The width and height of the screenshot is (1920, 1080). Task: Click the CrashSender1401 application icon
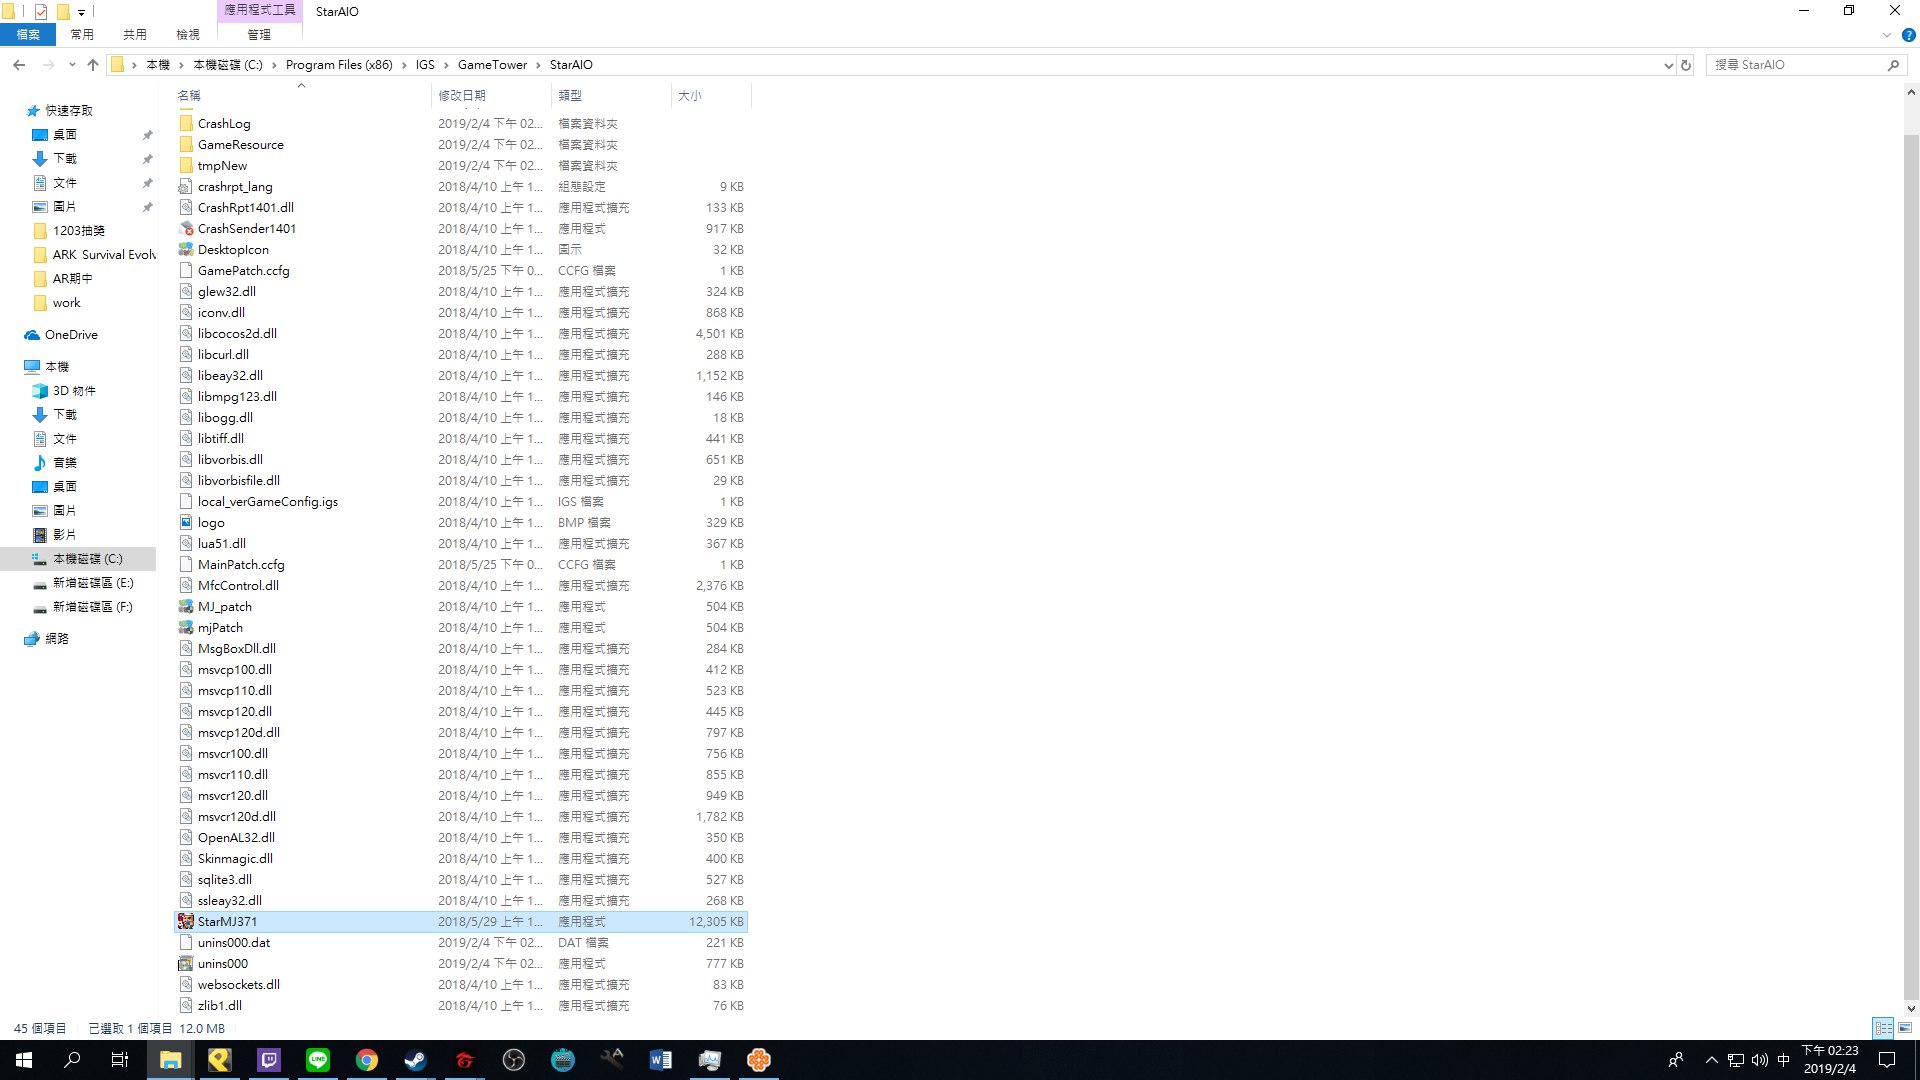pyautogui.click(x=186, y=228)
